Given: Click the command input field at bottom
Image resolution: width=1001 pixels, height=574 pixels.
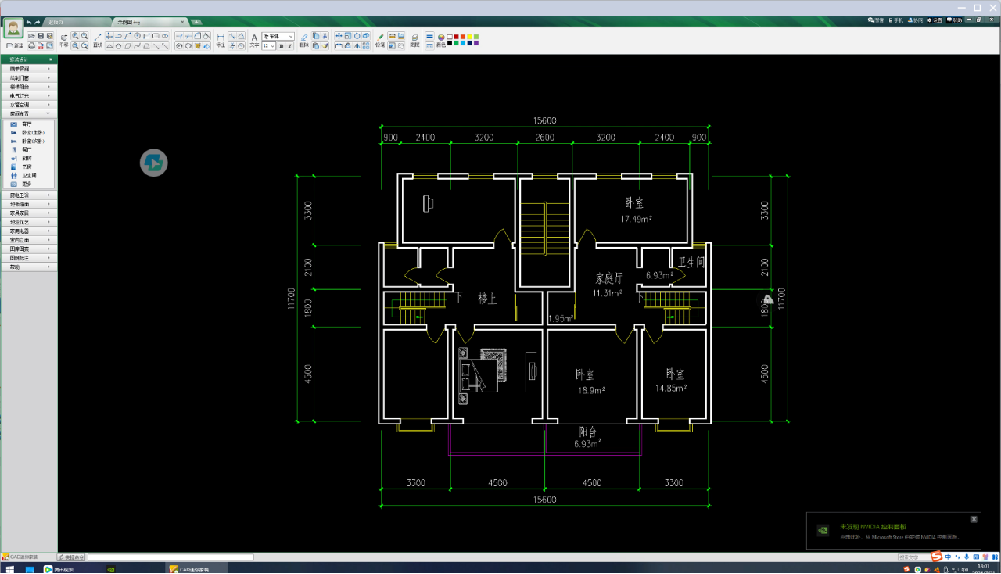Looking at the screenshot, I should click(170, 557).
